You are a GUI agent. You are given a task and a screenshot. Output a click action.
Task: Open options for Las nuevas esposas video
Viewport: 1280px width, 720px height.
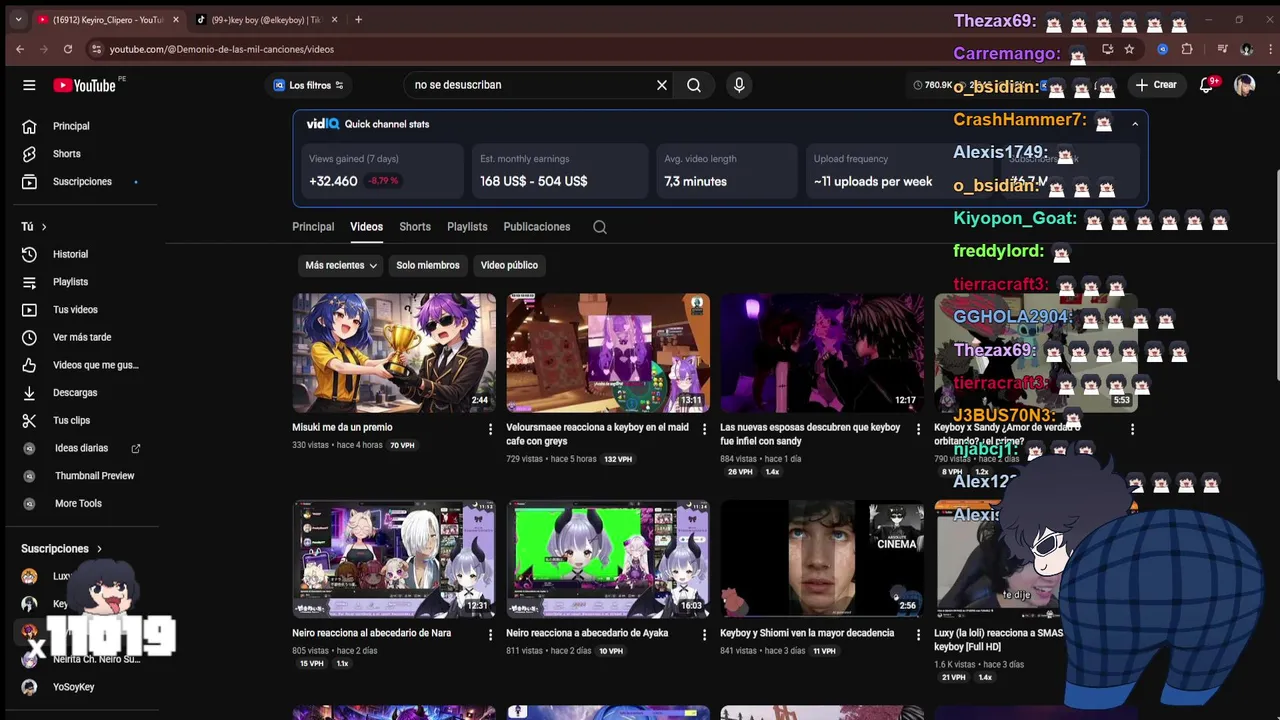click(x=918, y=429)
